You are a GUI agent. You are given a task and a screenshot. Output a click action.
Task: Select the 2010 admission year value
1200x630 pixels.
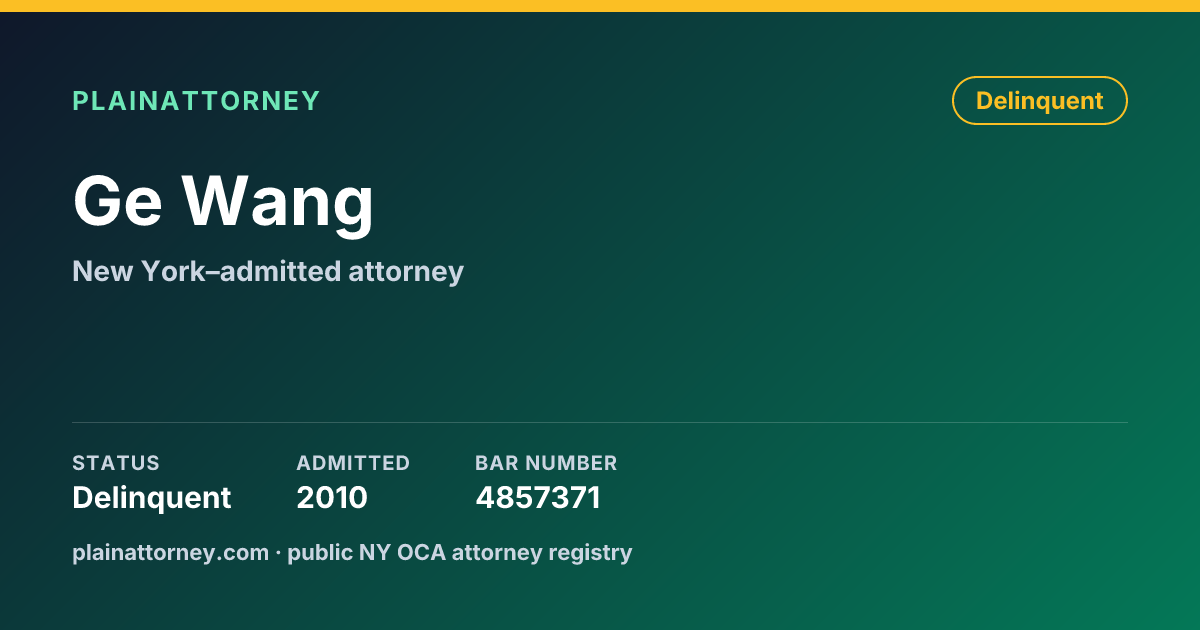332,497
